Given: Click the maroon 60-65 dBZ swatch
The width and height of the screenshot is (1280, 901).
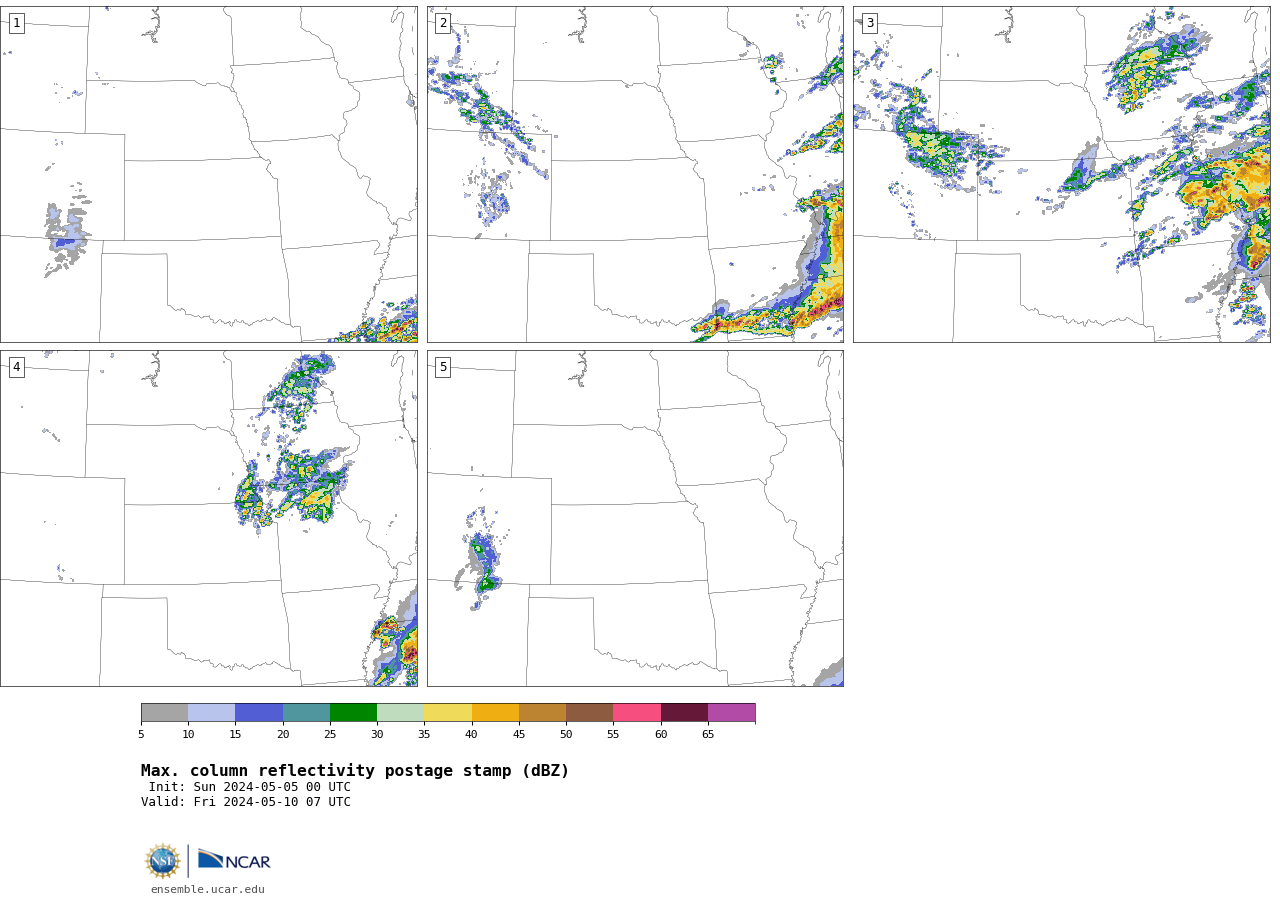Looking at the screenshot, I should pyautogui.click(x=684, y=713).
